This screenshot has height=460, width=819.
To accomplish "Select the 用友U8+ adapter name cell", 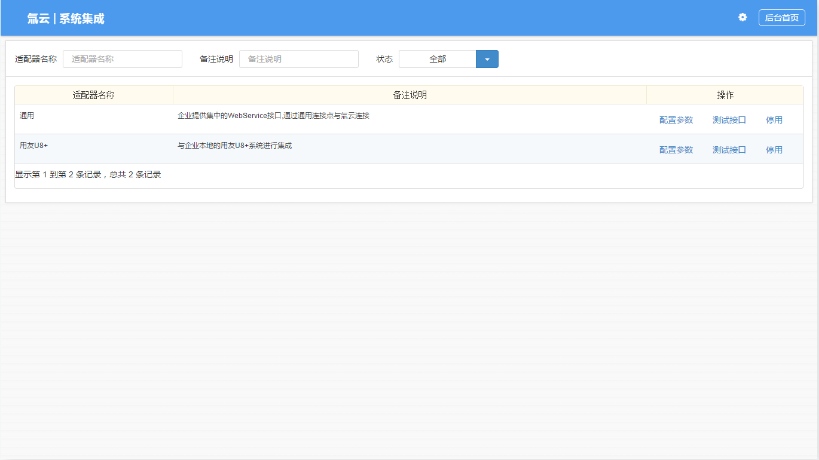I will click(x=94, y=149).
